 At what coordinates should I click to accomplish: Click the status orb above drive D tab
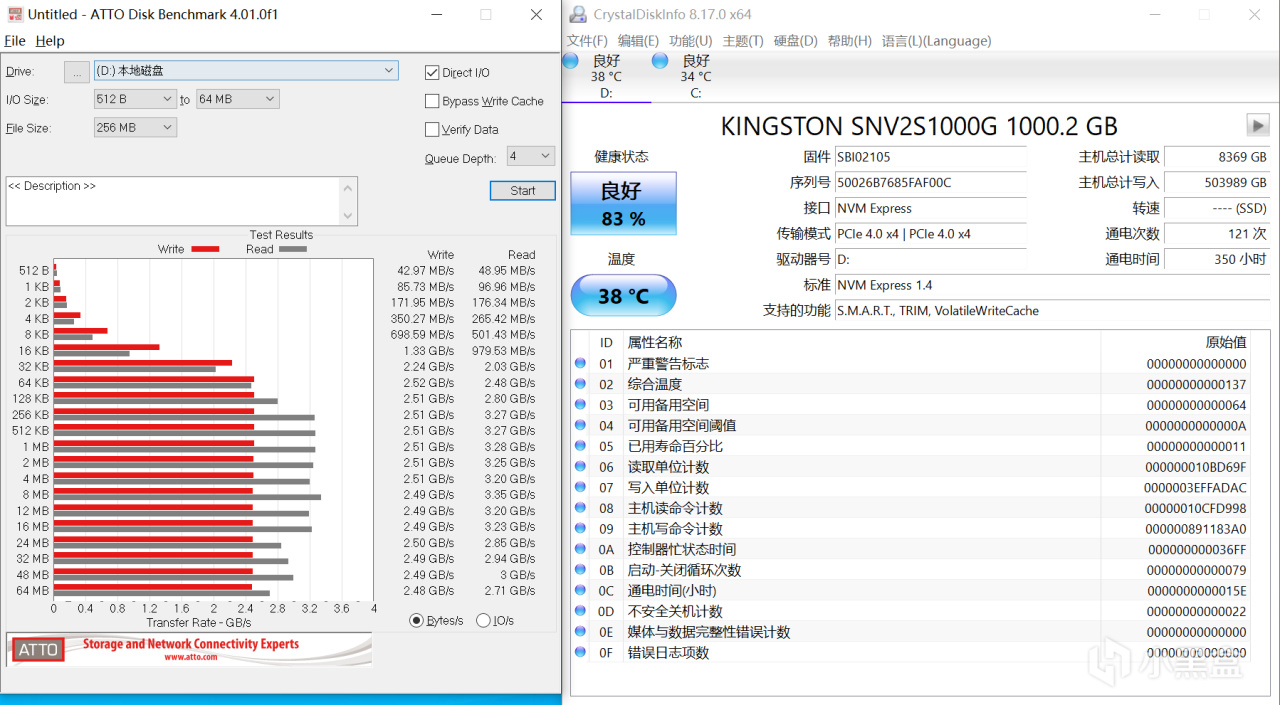[x=571, y=61]
